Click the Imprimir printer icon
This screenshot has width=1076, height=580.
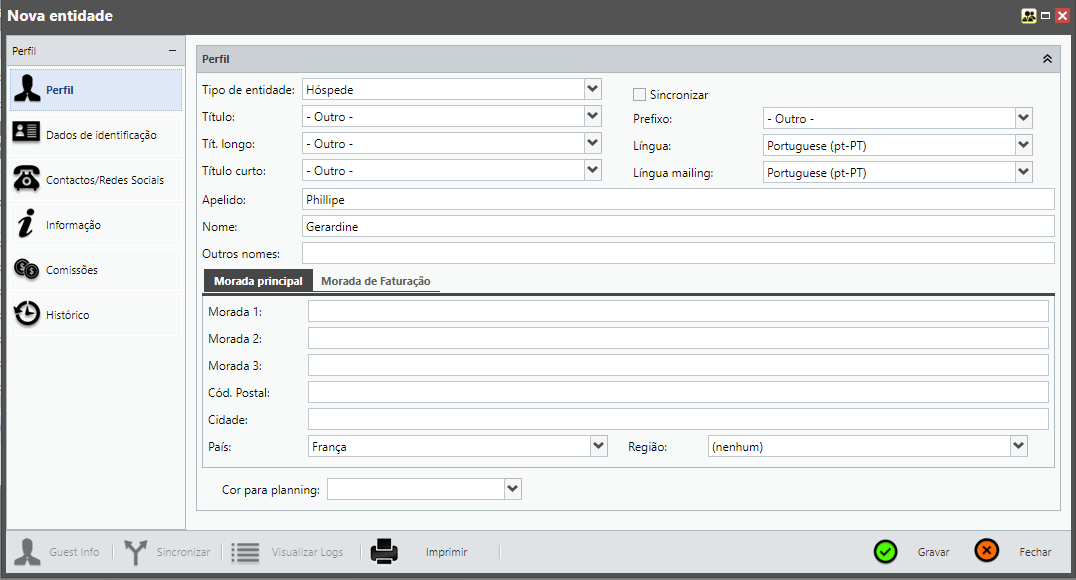[x=385, y=552]
